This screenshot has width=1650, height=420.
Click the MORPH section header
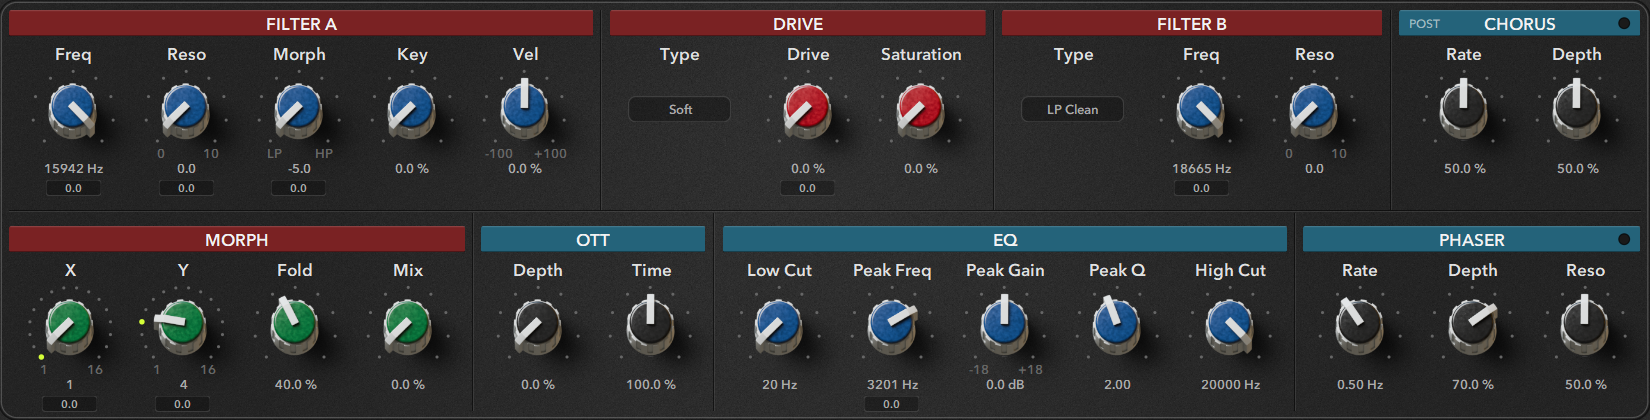point(237,239)
